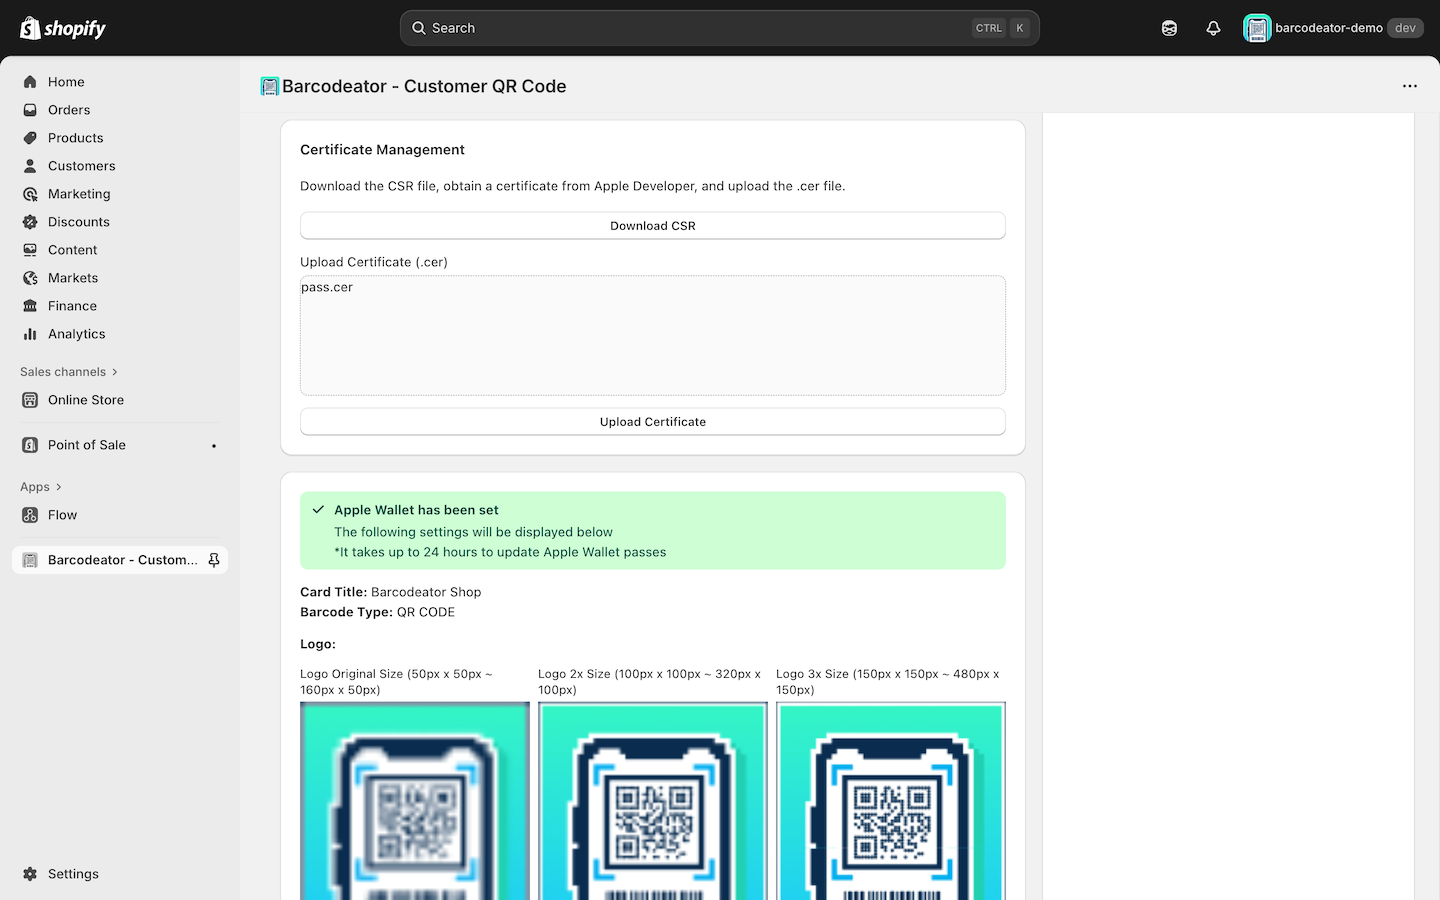Open the barcodeator-demo account menu

1334,27
